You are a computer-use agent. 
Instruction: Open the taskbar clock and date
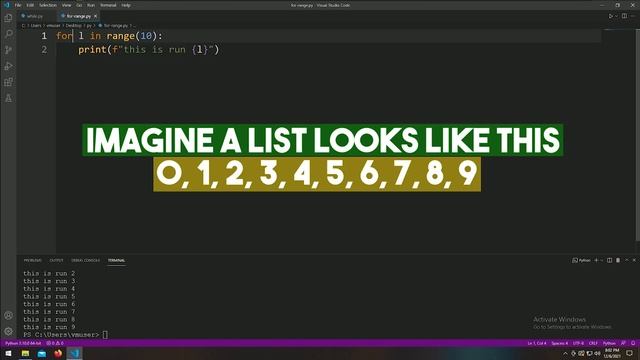coord(612,353)
